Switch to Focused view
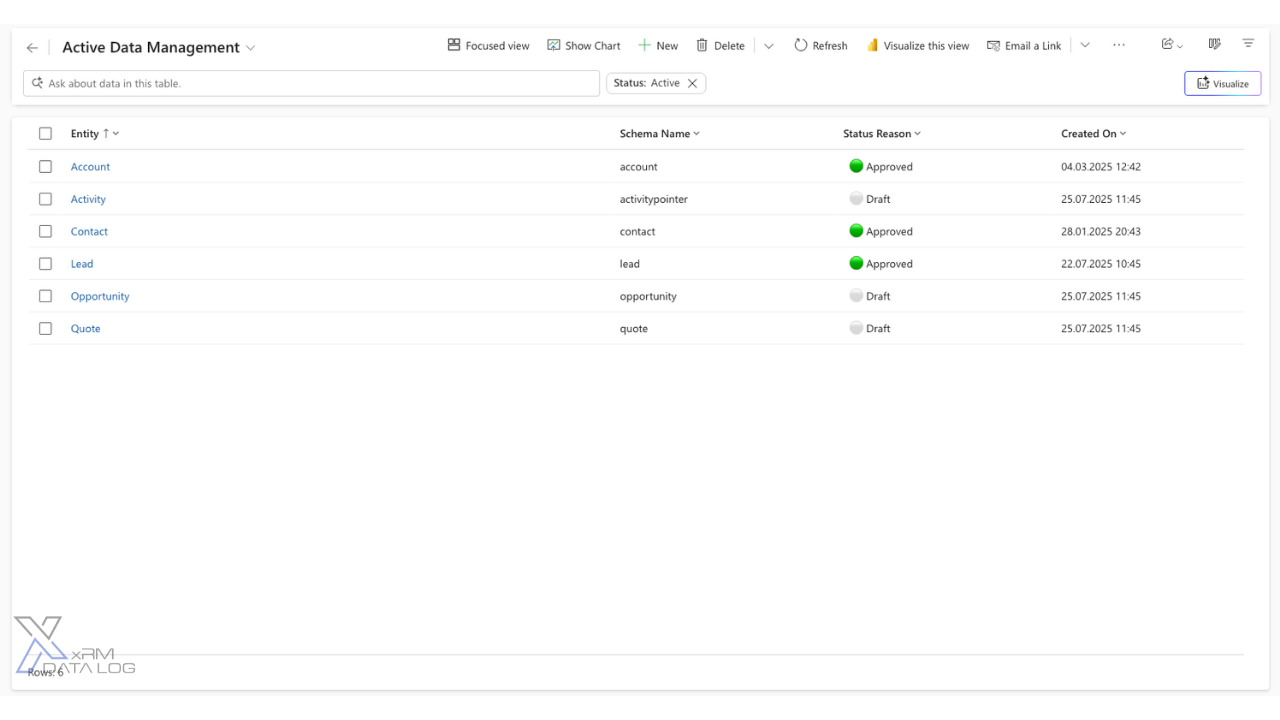Screen dimensions: 1280x720 488,46
